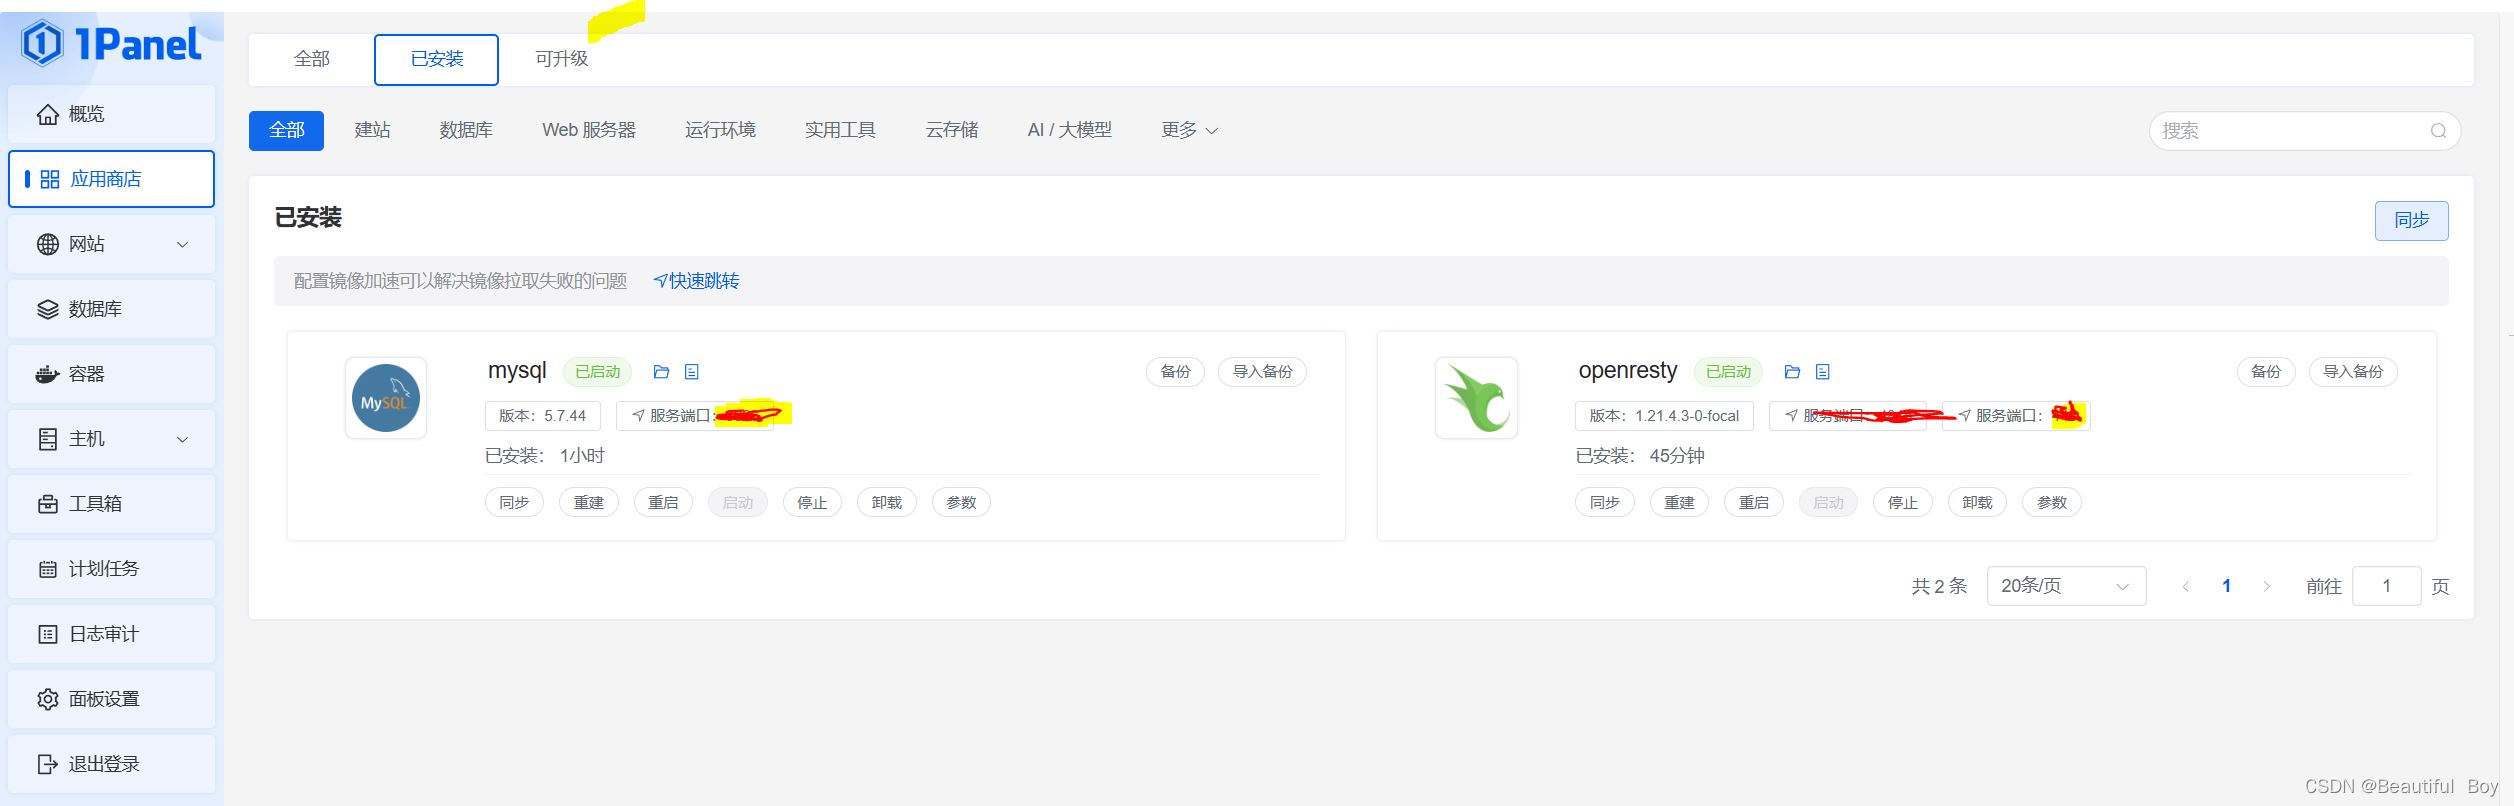Switch to the top 全部 tab
The height and width of the screenshot is (806, 2514).
[311, 59]
